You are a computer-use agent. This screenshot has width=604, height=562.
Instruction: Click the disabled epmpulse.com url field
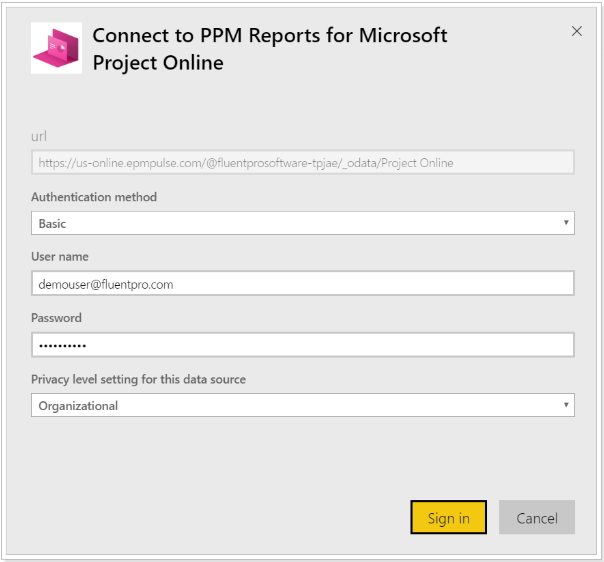pos(303,162)
